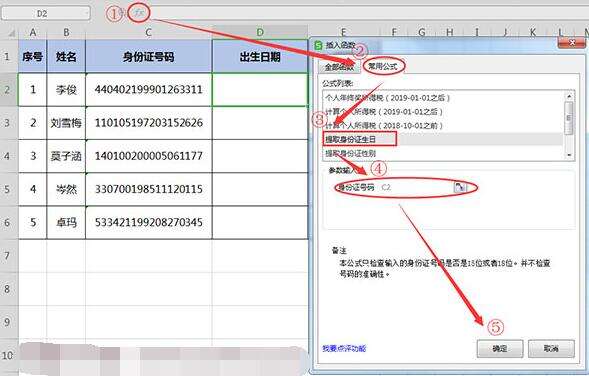Click the select-all corner triangle

(11, 33)
